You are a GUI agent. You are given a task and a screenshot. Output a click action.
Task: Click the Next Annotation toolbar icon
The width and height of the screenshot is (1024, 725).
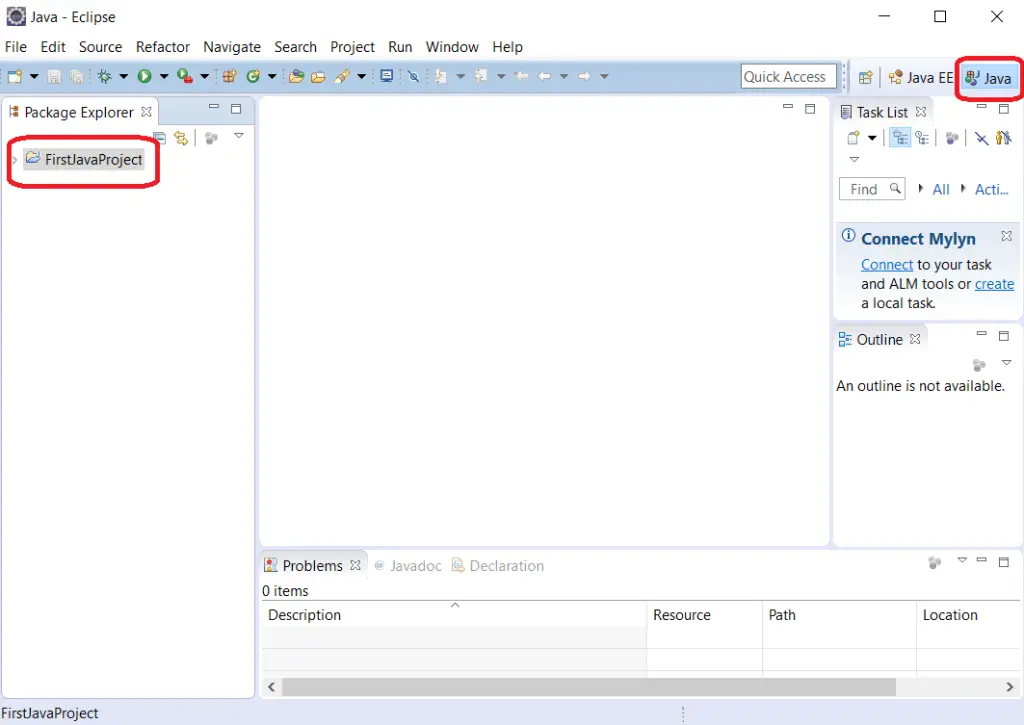coord(441,76)
